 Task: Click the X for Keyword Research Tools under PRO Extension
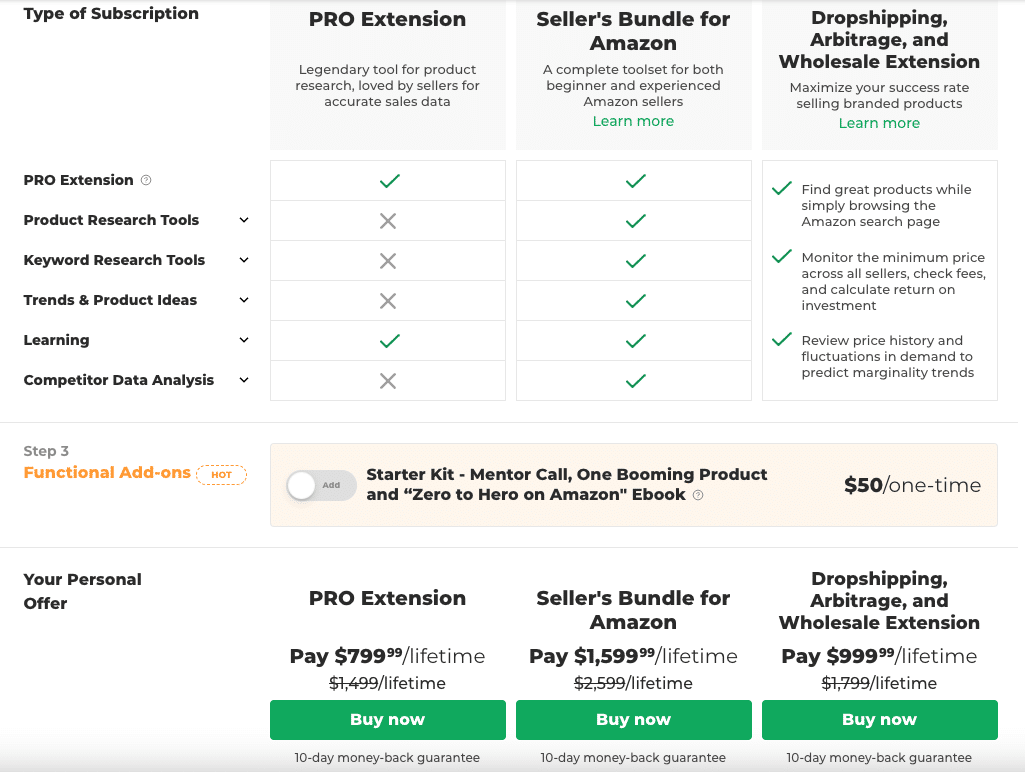387,260
